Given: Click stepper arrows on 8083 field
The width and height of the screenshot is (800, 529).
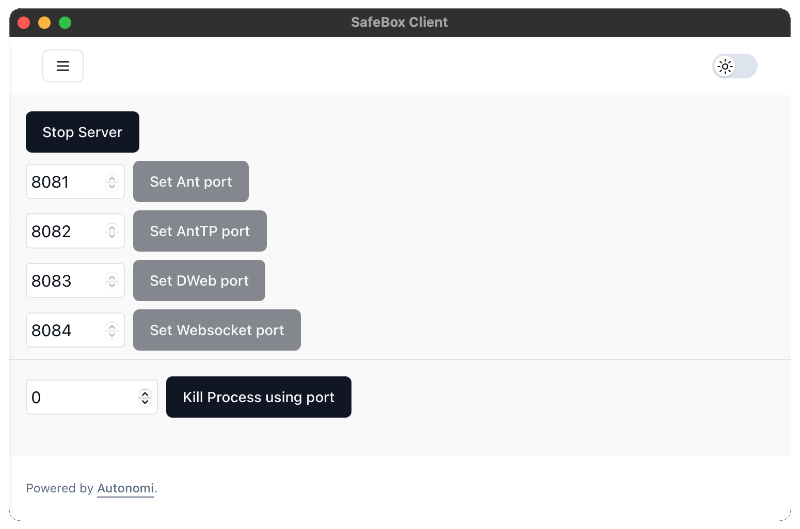Looking at the screenshot, I should [112, 281].
